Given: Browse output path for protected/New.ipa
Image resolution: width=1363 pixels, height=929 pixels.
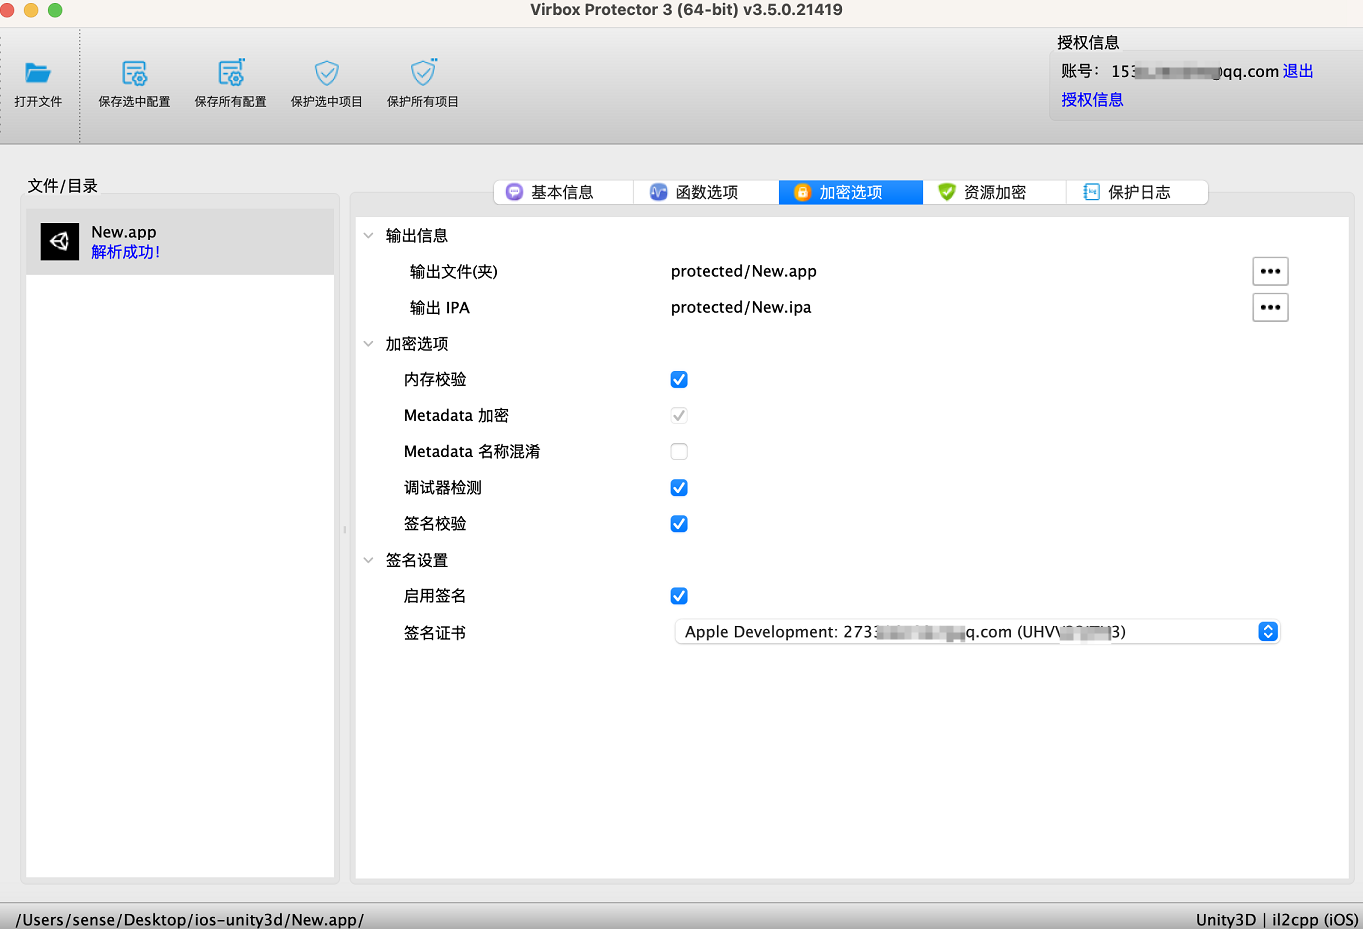Looking at the screenshot, I should (x=1270, y=308).
